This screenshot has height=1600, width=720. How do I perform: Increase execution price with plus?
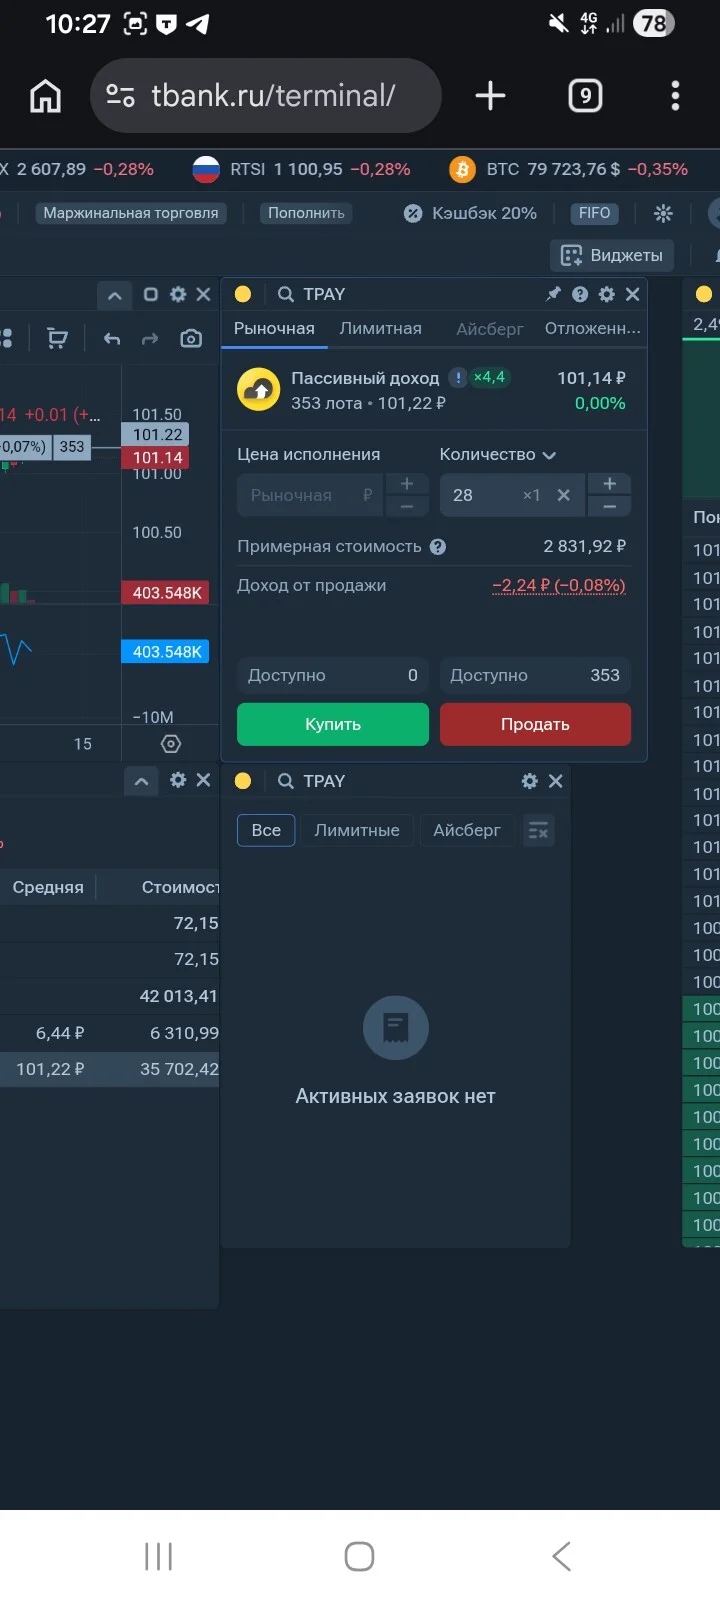[x=407, y=484]
